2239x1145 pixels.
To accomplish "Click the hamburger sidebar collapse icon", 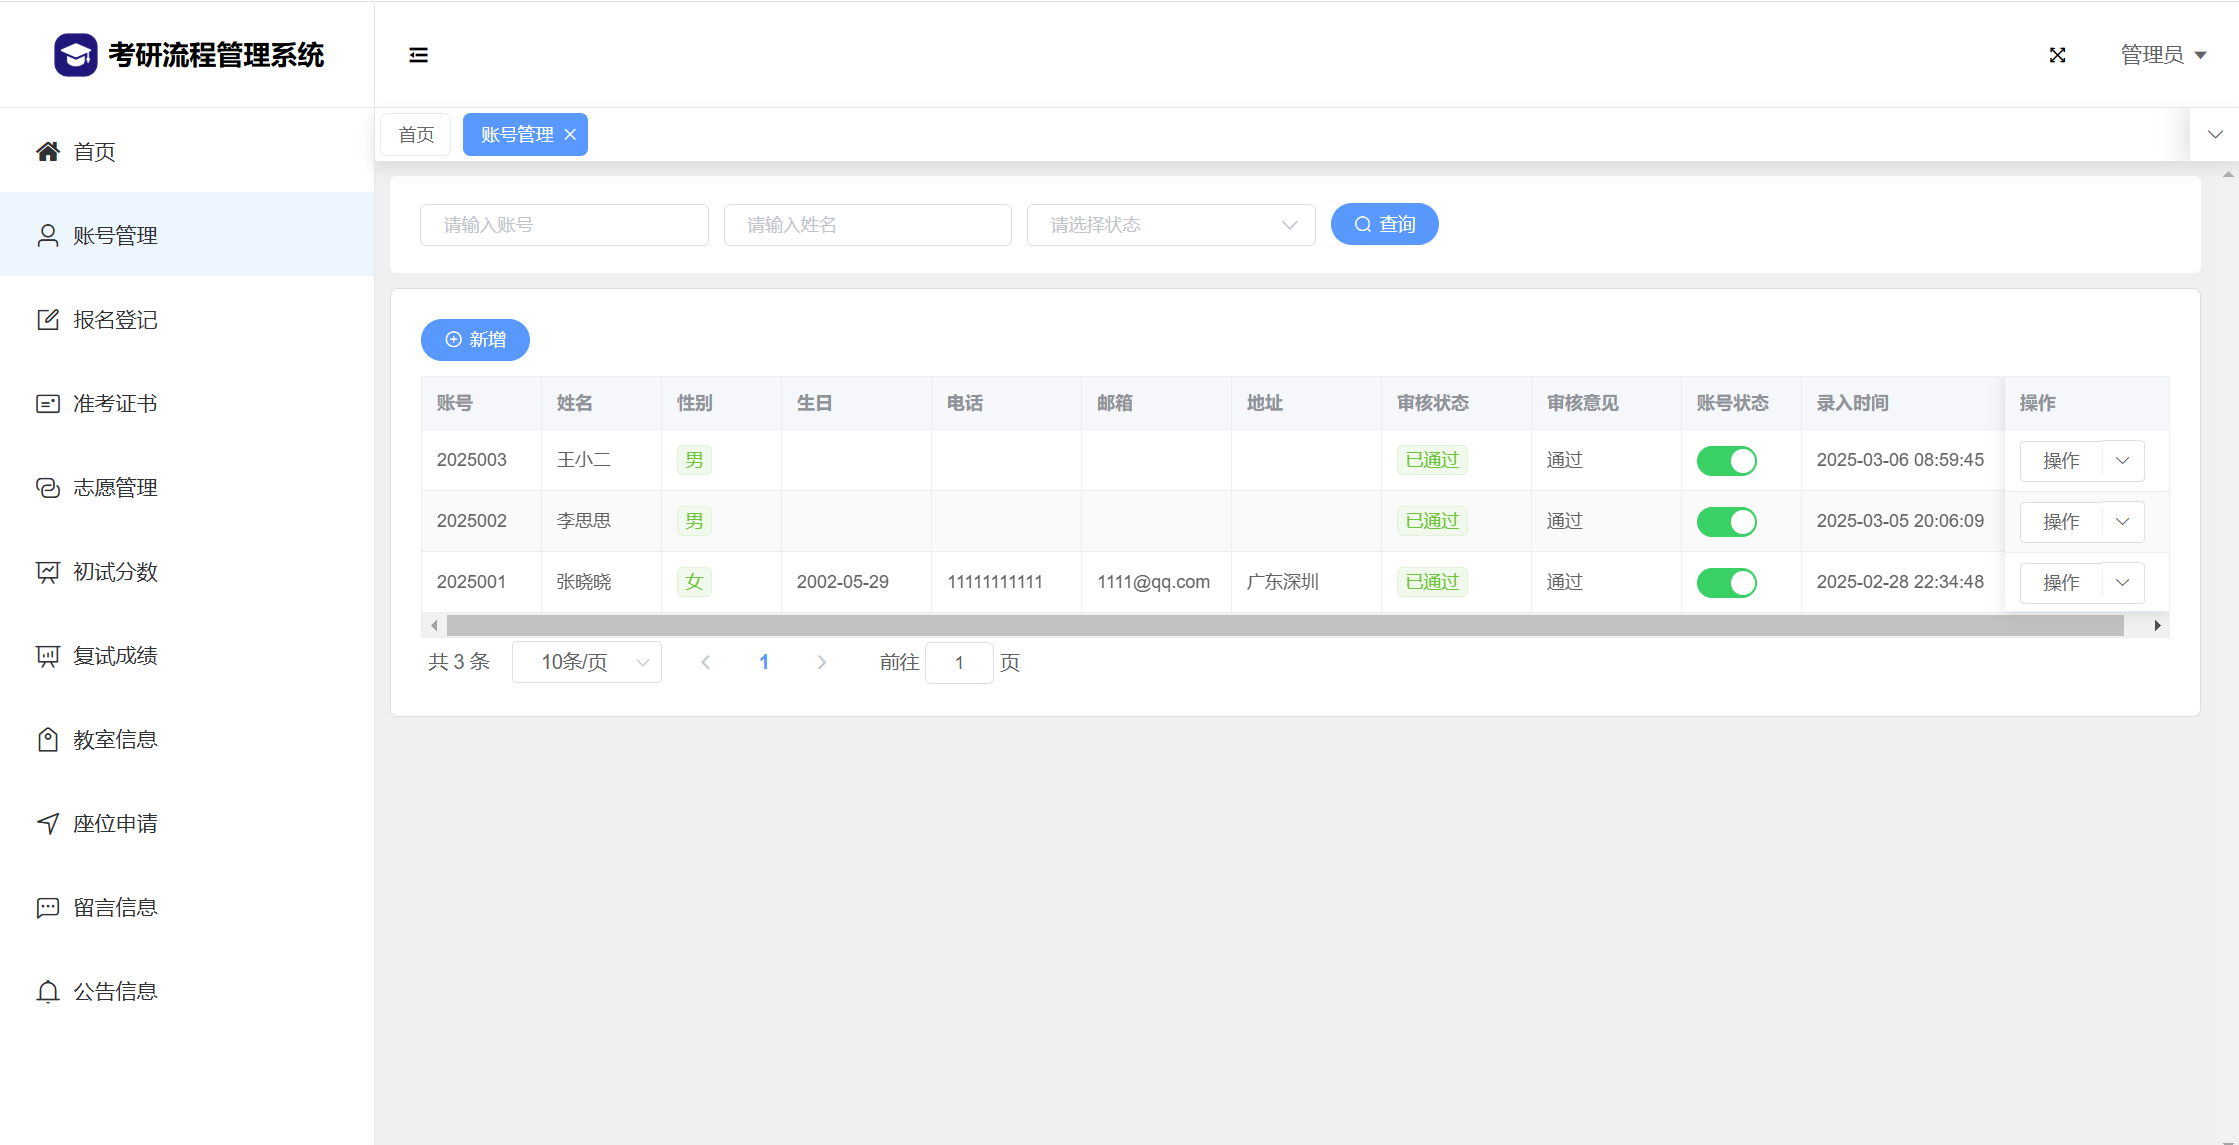I will tap(418, 55).
